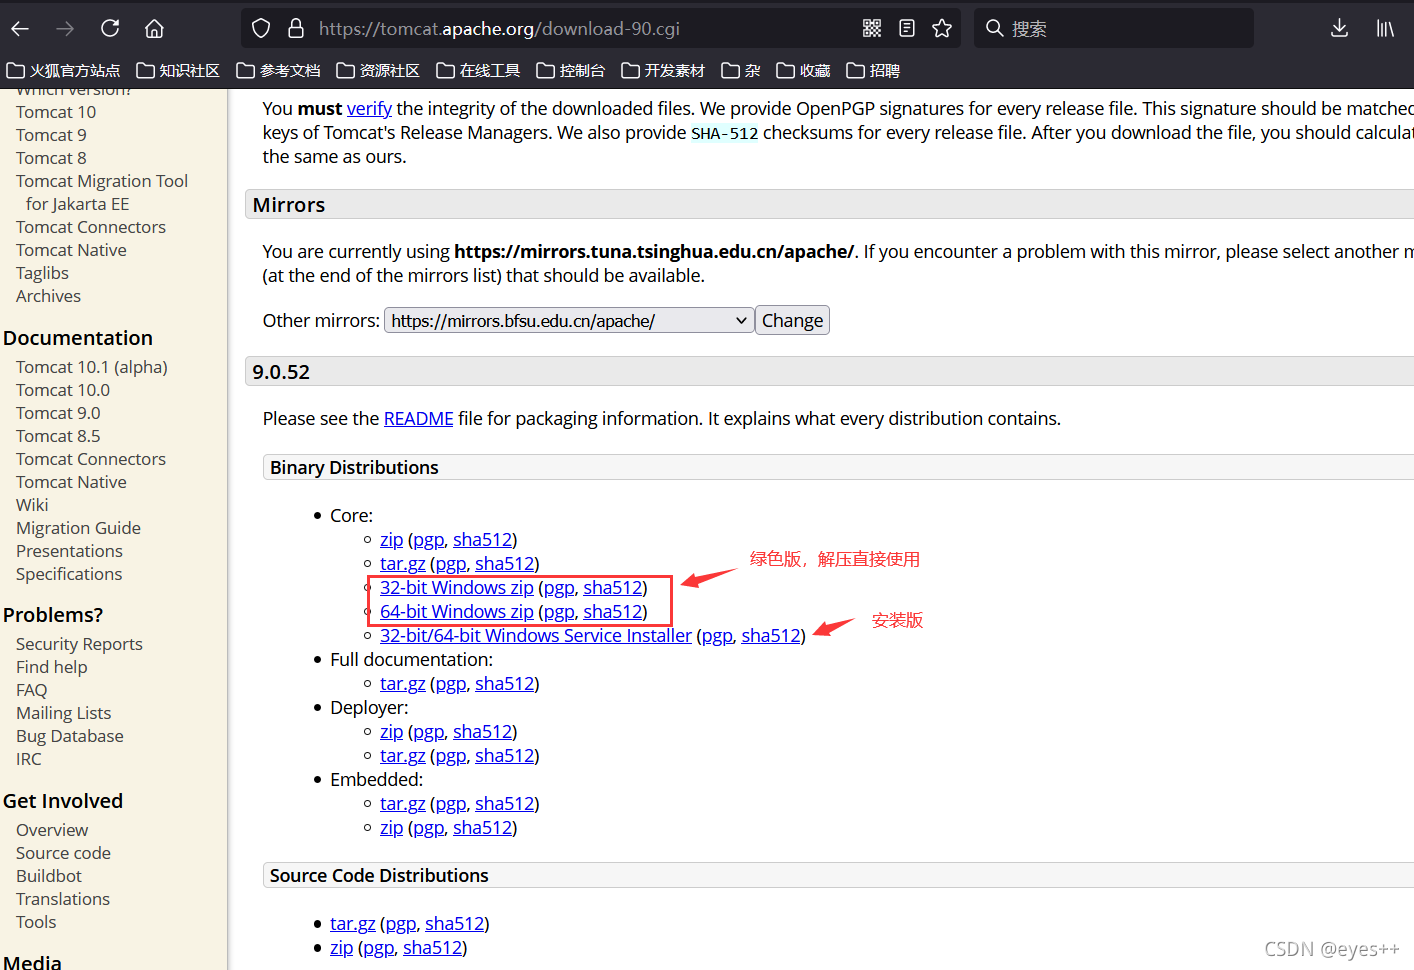
Task: Open the 杂 bookmark folder
Action: [x=741, y=71]
